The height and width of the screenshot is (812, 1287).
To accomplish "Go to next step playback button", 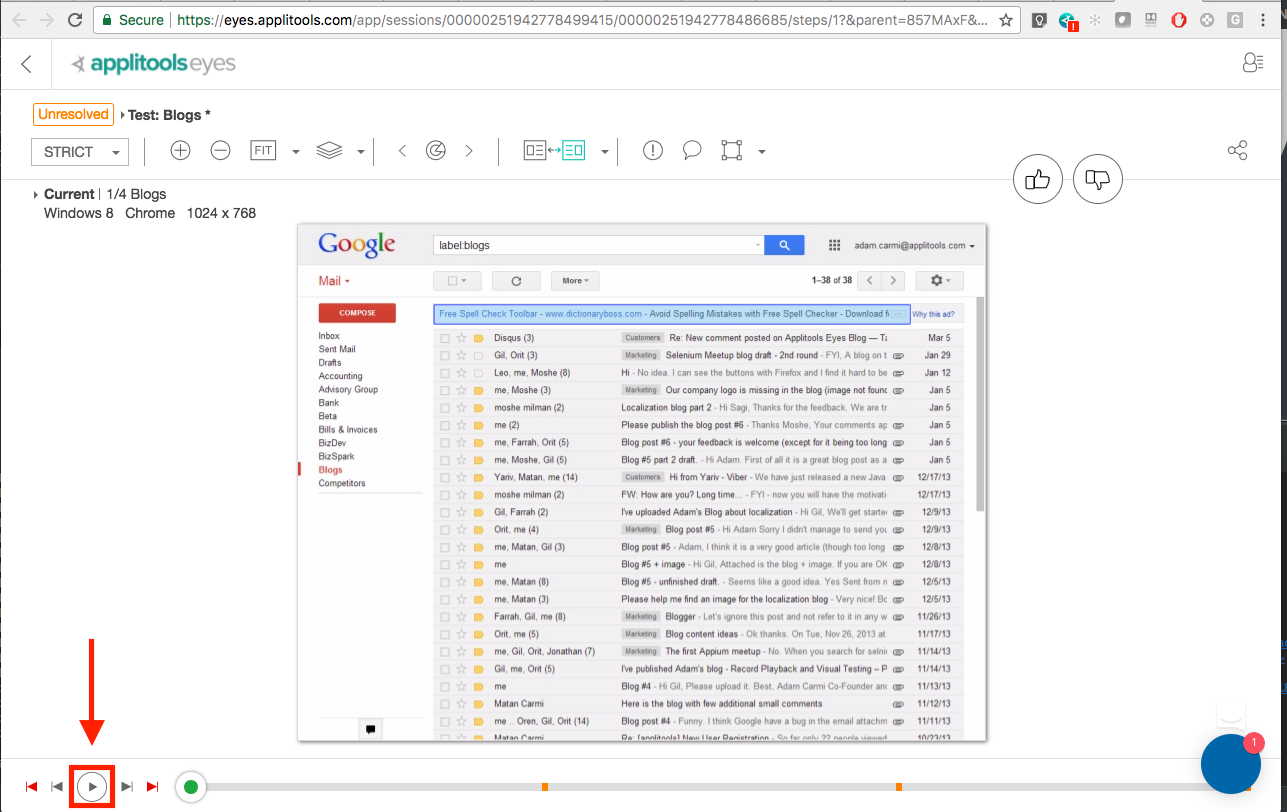I will tap(127, 787).
